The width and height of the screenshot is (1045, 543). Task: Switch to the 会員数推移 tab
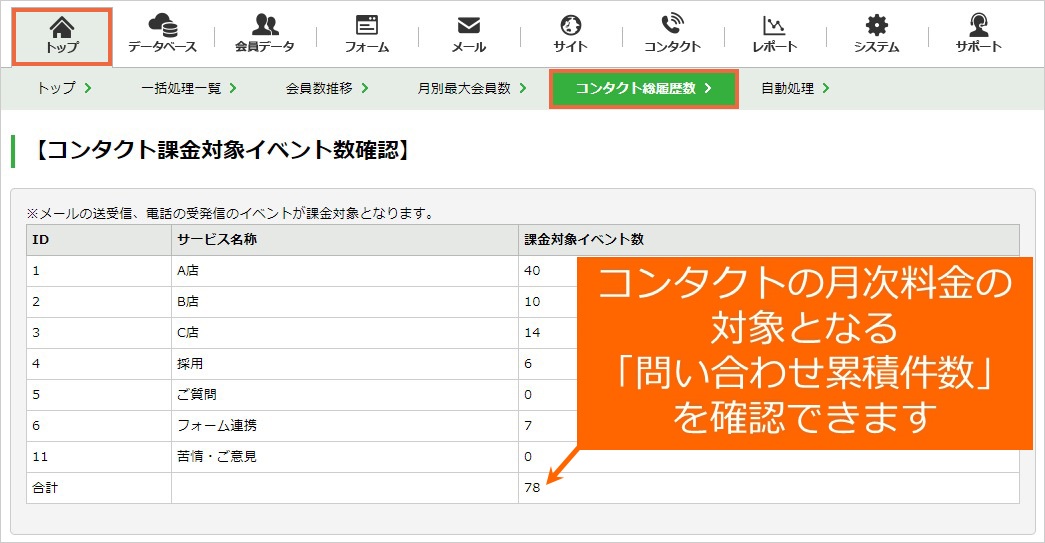coord(327,88)
